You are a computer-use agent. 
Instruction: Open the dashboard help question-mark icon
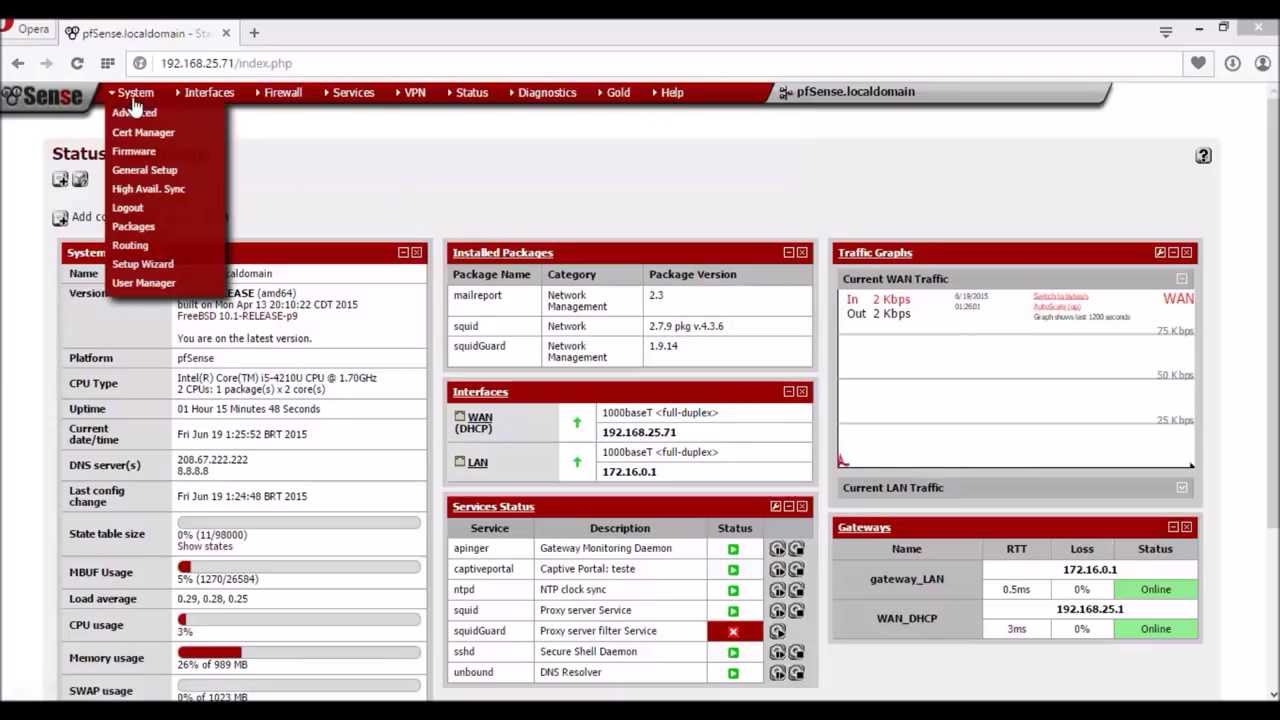coord(1203,156)
